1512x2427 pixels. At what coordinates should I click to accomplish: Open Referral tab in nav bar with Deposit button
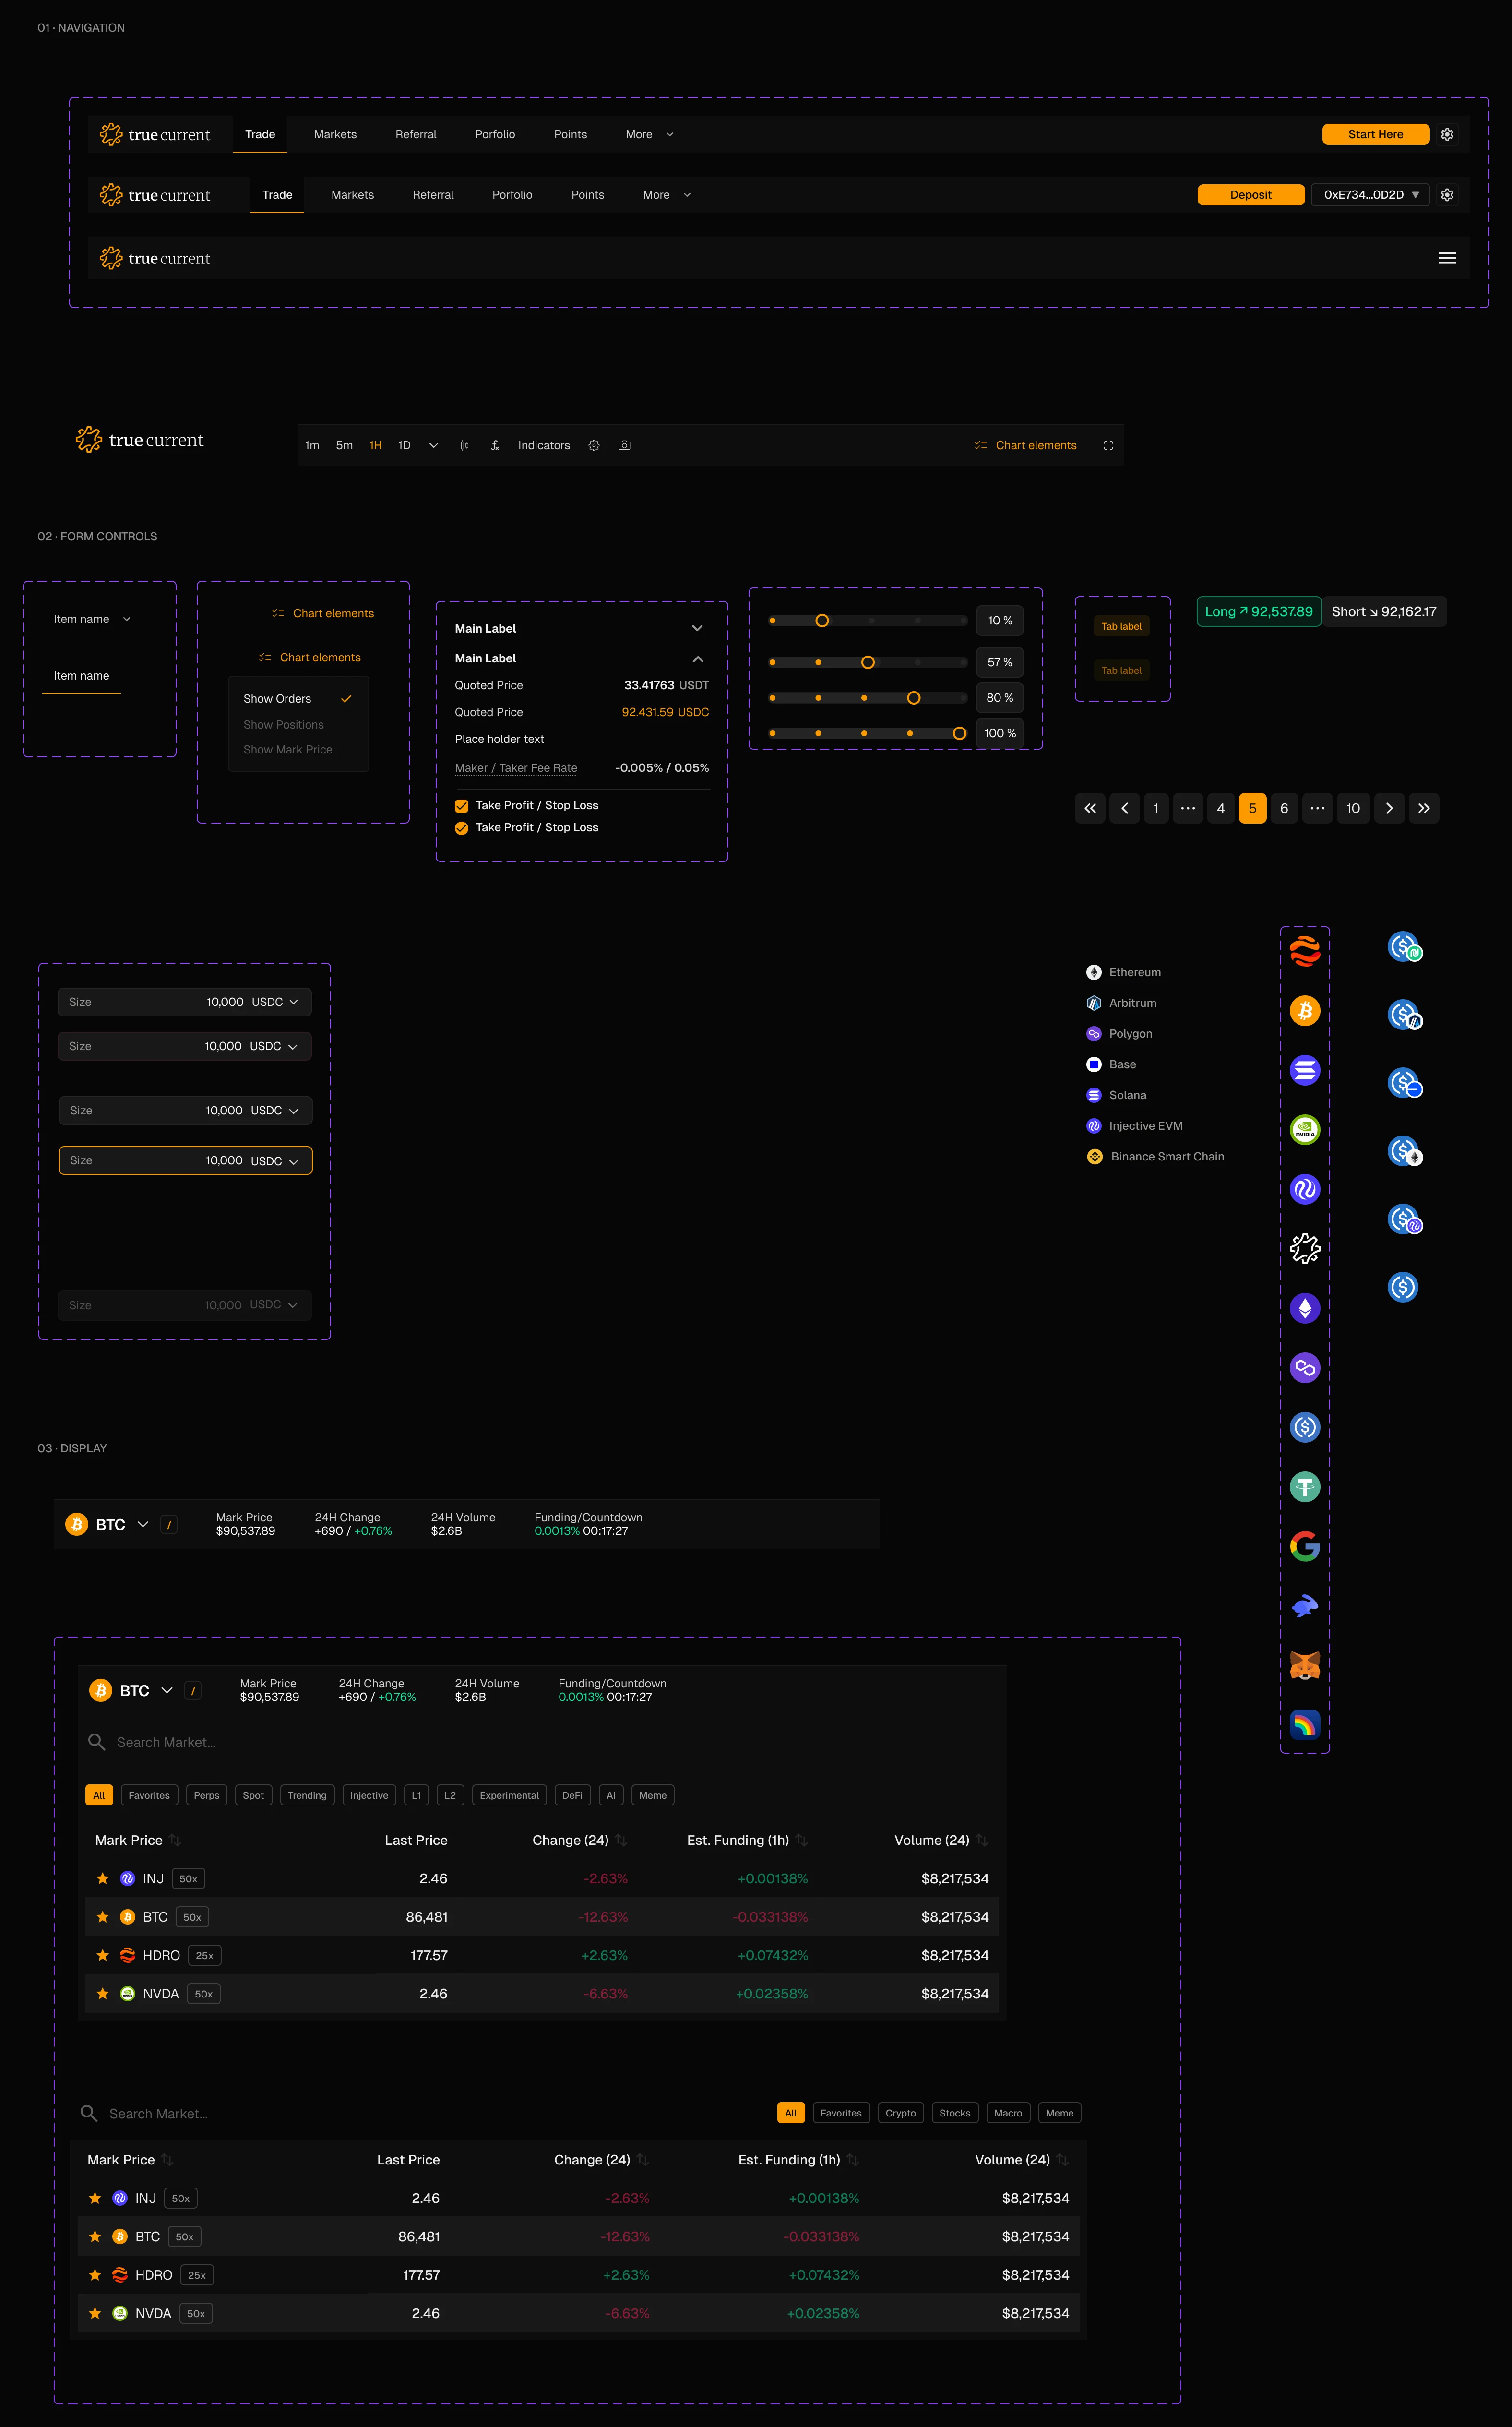click(433, 195)
